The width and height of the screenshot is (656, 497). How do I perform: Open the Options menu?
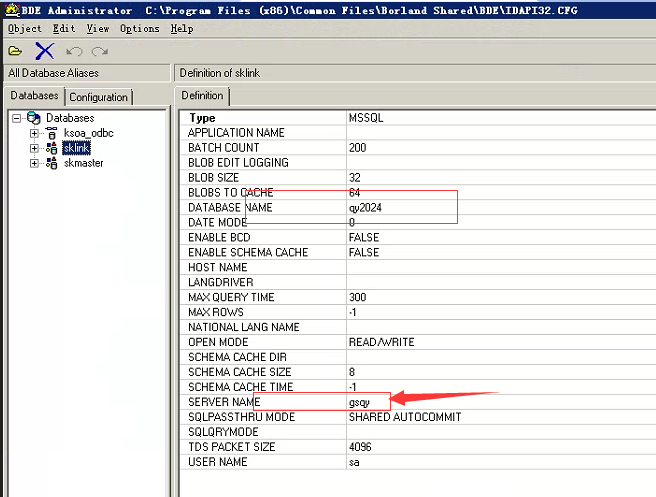(x=139, y=29)
